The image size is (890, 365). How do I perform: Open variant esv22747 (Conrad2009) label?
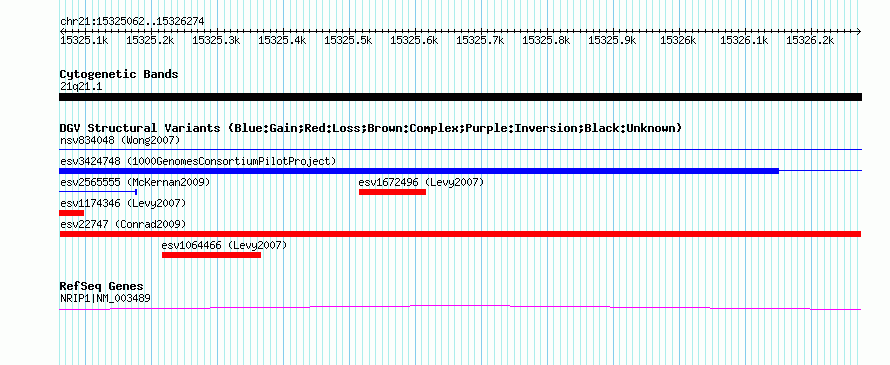coord(123,224)
